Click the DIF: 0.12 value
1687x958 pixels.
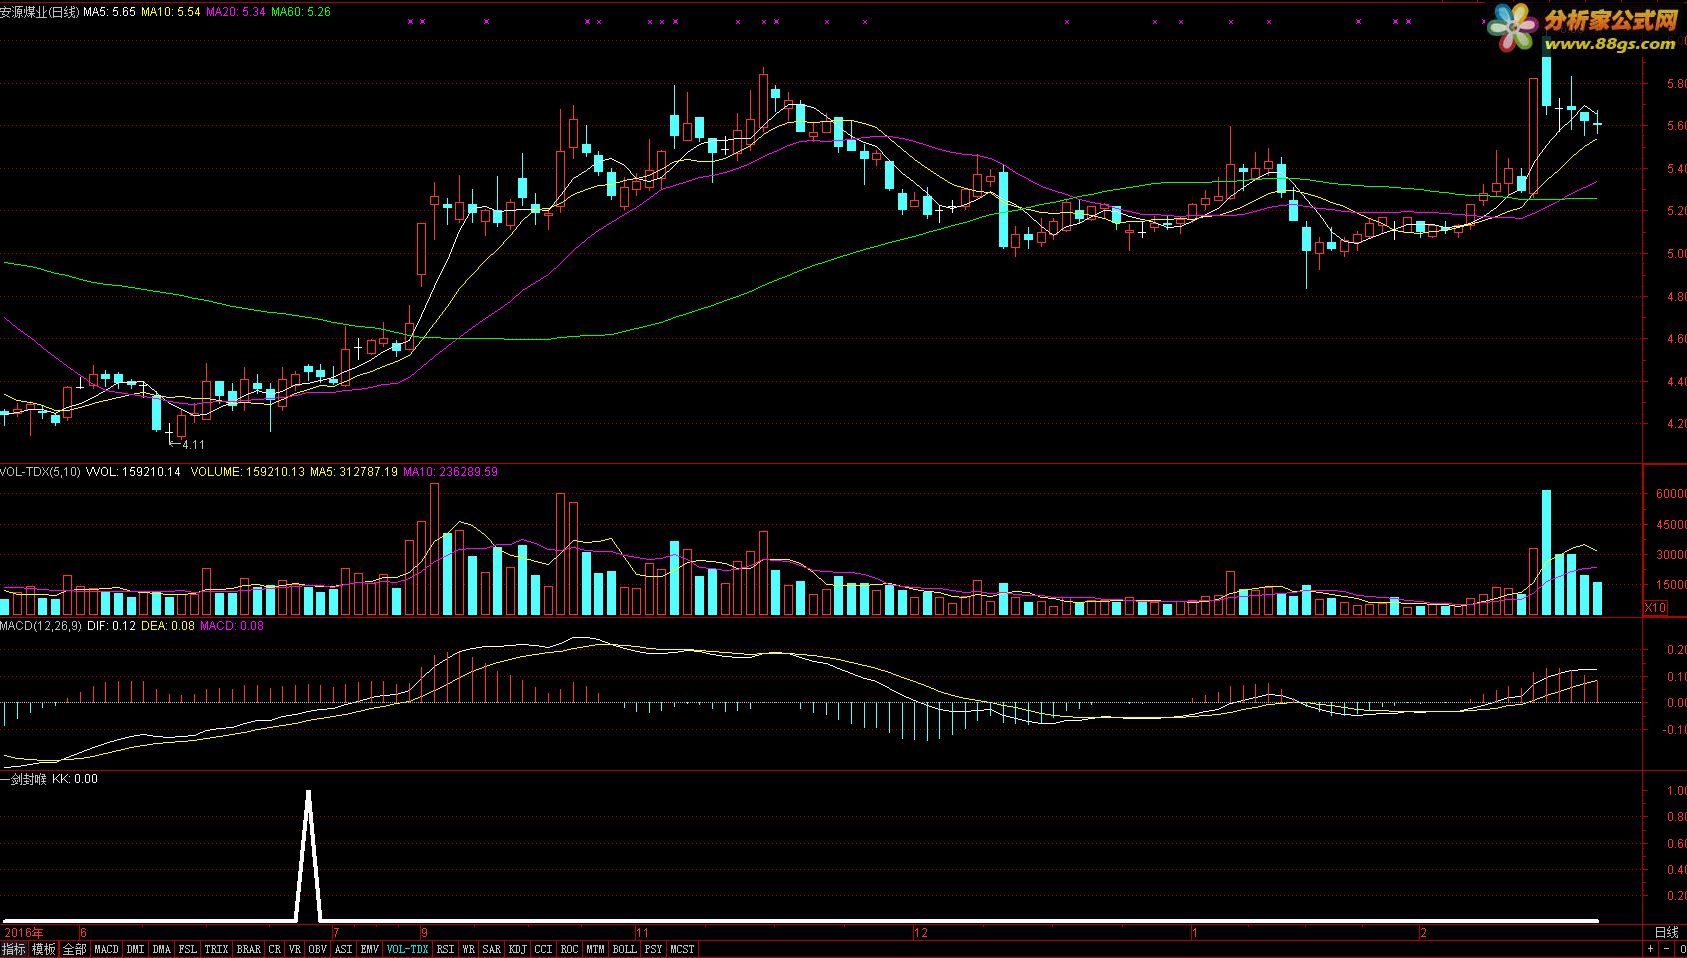[111, 625]
